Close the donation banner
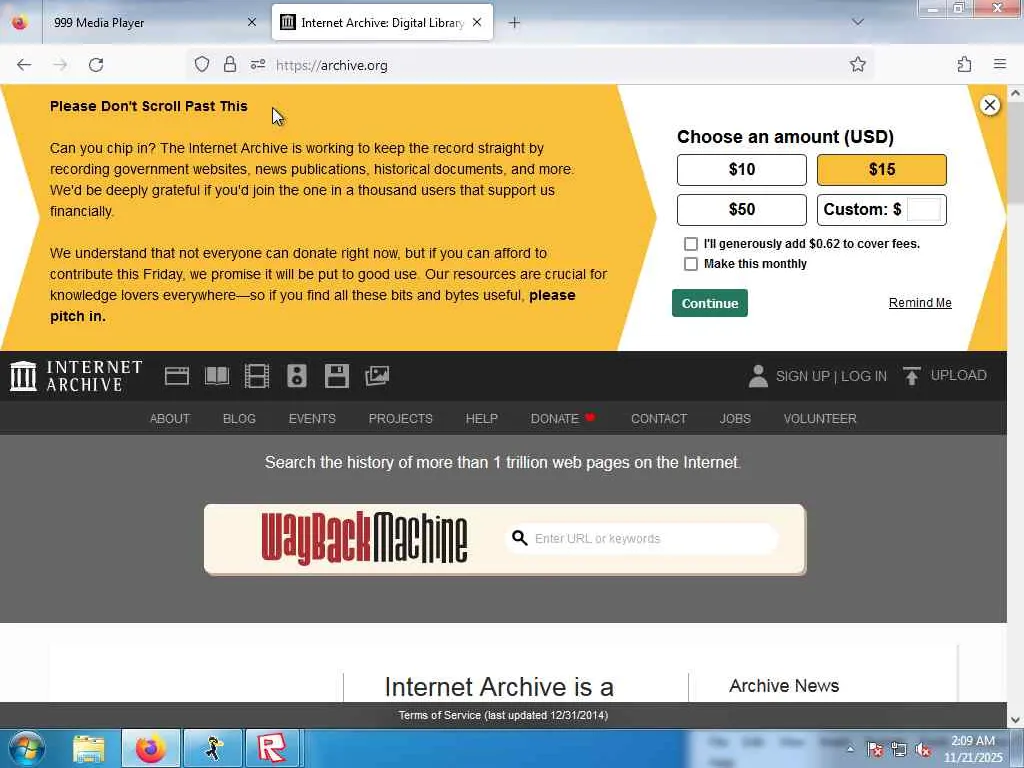 pyautogui.click(x=989, y=105)
